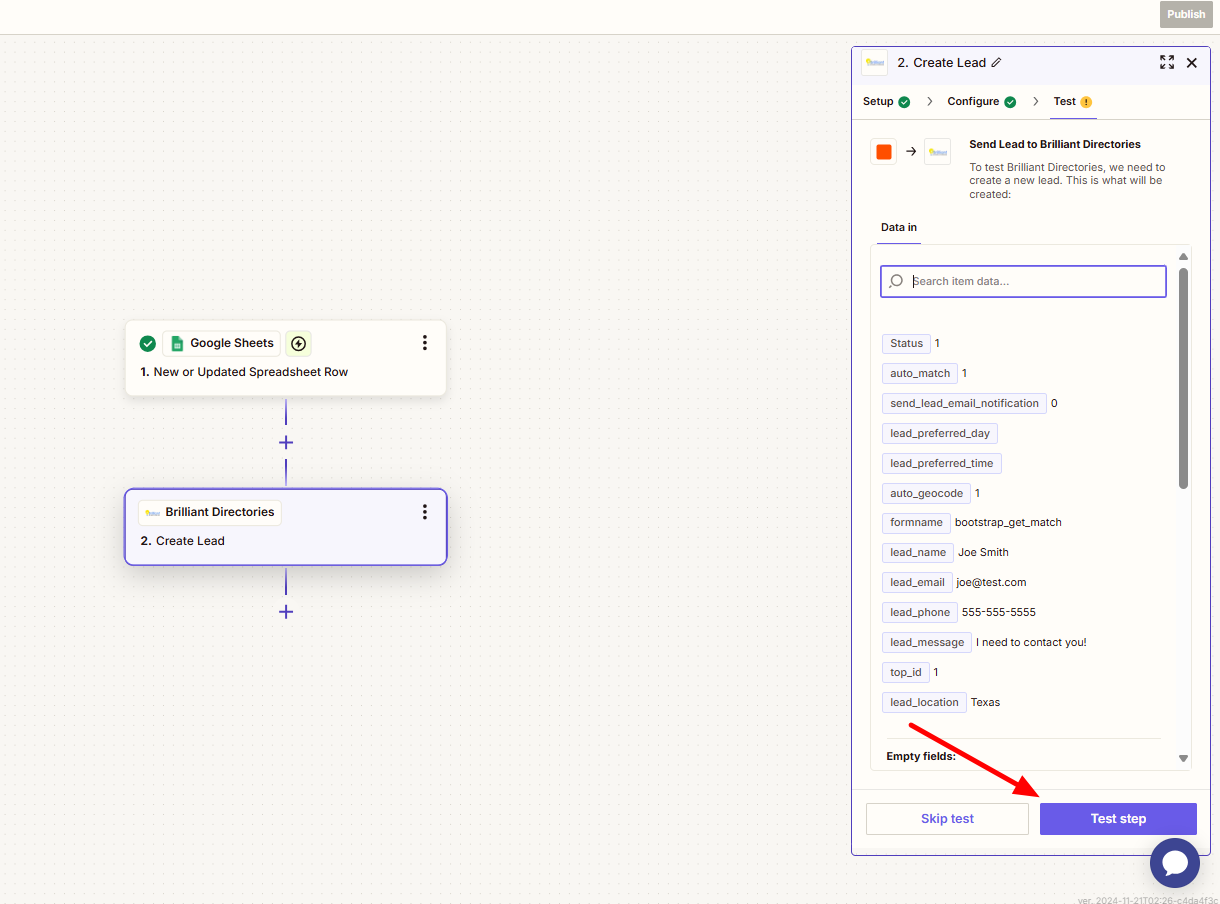
Task: Click the value I need to contact you!
Action: (1031, 642)
